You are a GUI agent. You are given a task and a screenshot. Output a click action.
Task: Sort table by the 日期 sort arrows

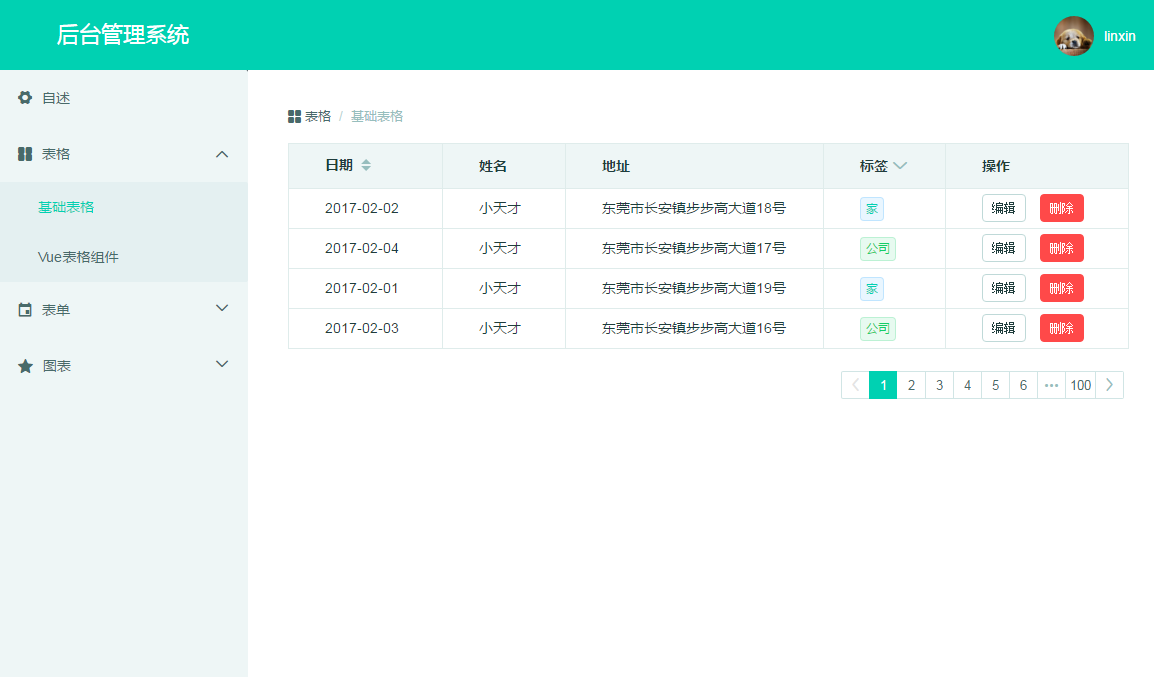tap(366, 165)
